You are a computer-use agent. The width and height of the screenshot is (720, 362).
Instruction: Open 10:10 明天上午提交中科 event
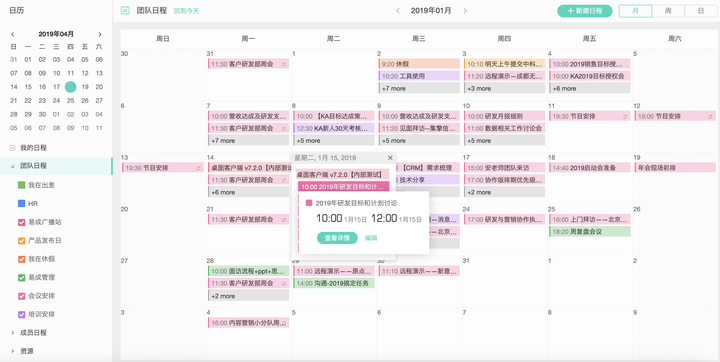coord(504,64)
